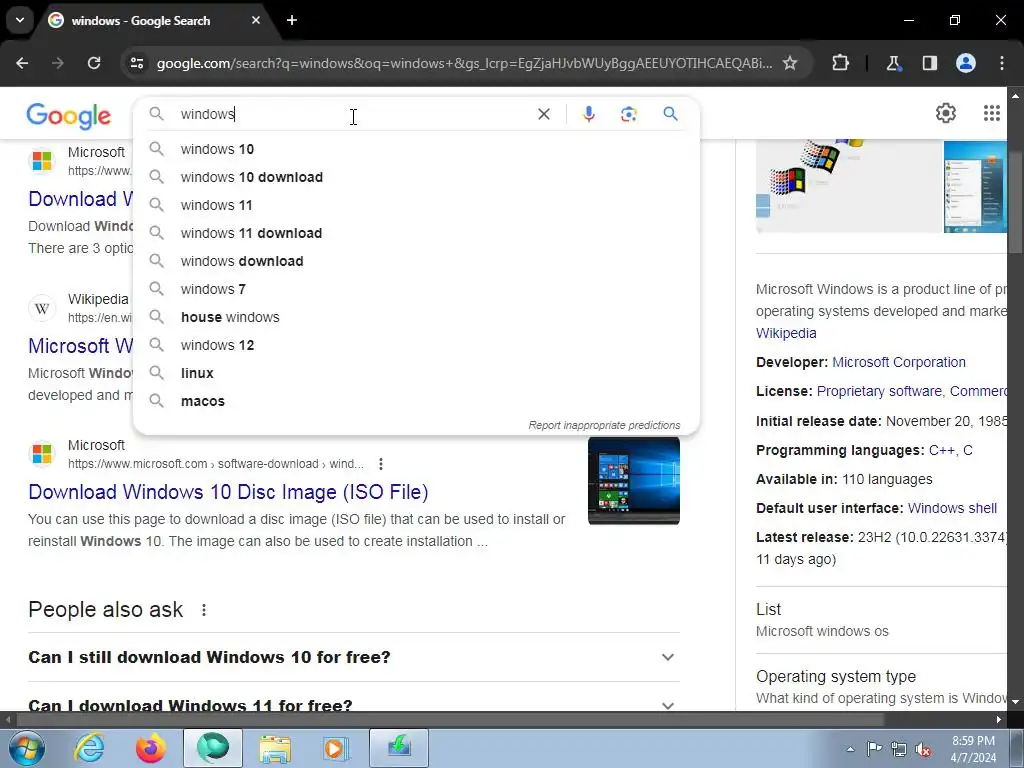Reload the Google search page

[x=94, y=63]
